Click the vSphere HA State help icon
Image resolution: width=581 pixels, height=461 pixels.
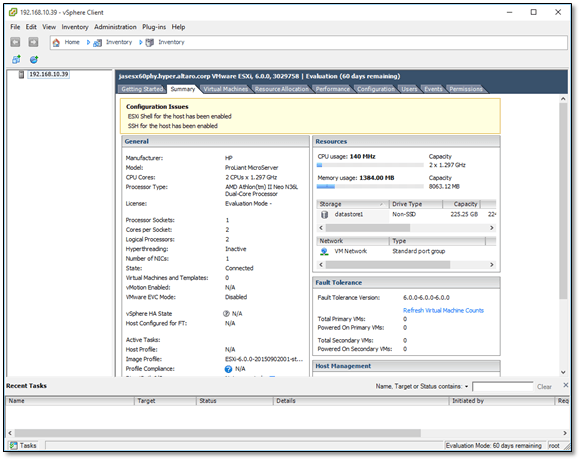point(226,314)
